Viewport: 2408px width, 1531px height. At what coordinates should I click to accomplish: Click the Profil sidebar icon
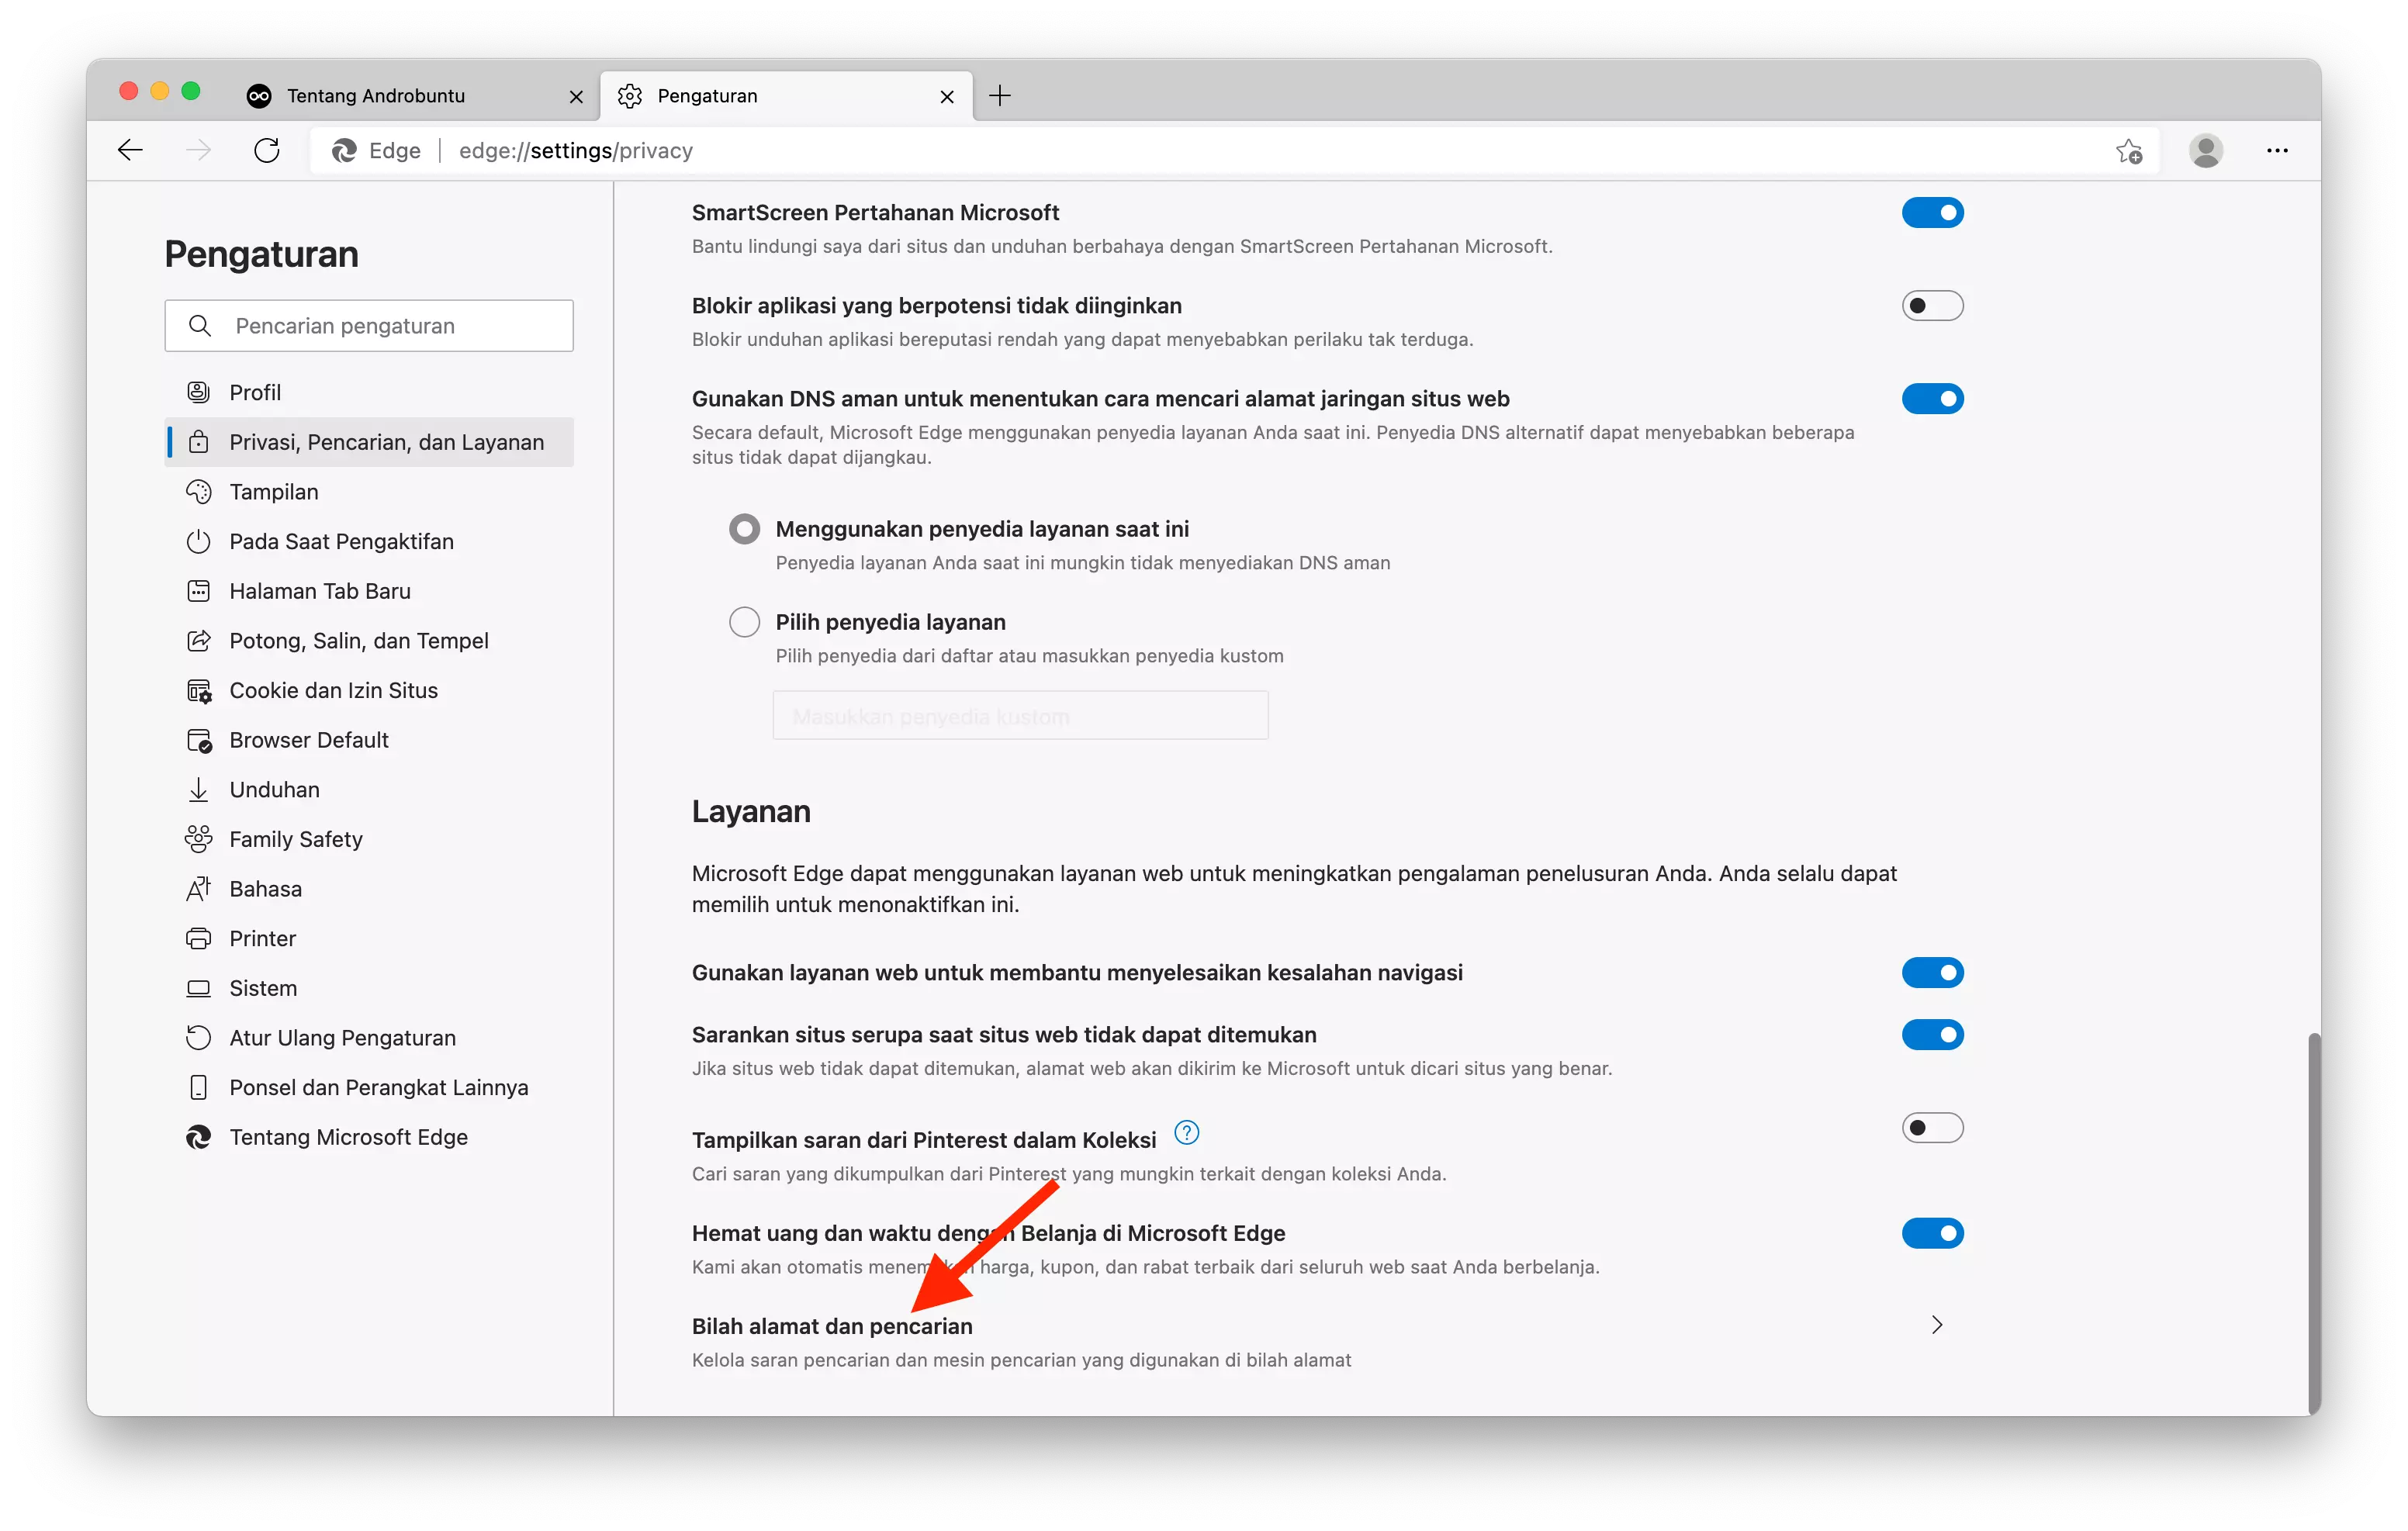199,391
